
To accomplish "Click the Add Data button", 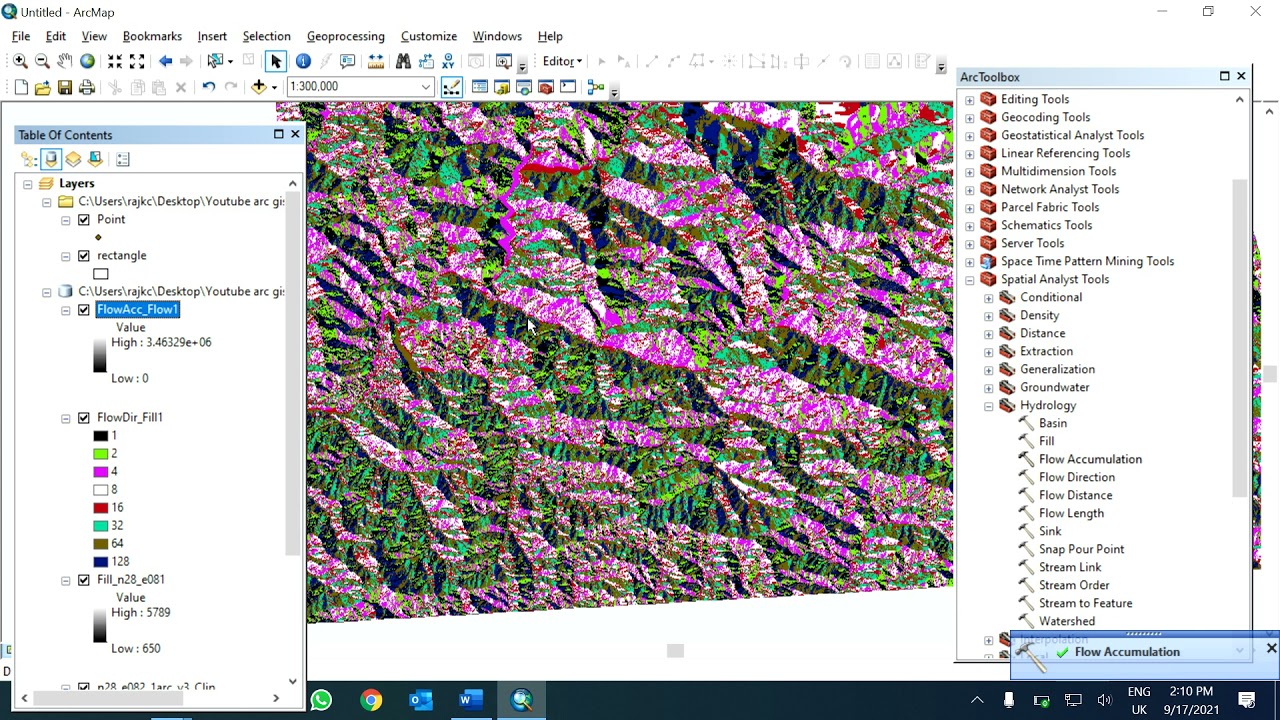I will click(259, 87).
